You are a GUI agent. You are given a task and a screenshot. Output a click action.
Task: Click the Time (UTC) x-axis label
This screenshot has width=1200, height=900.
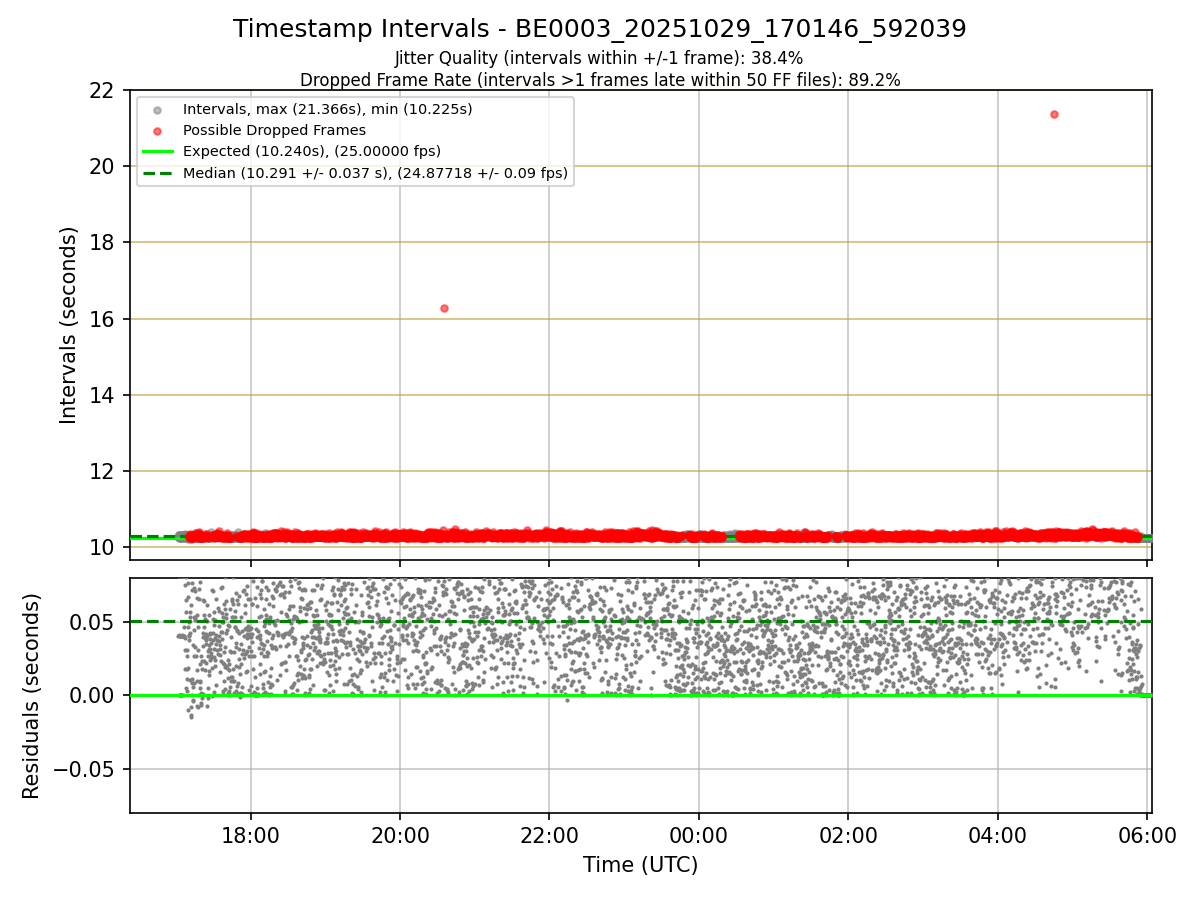click(641, 865)
